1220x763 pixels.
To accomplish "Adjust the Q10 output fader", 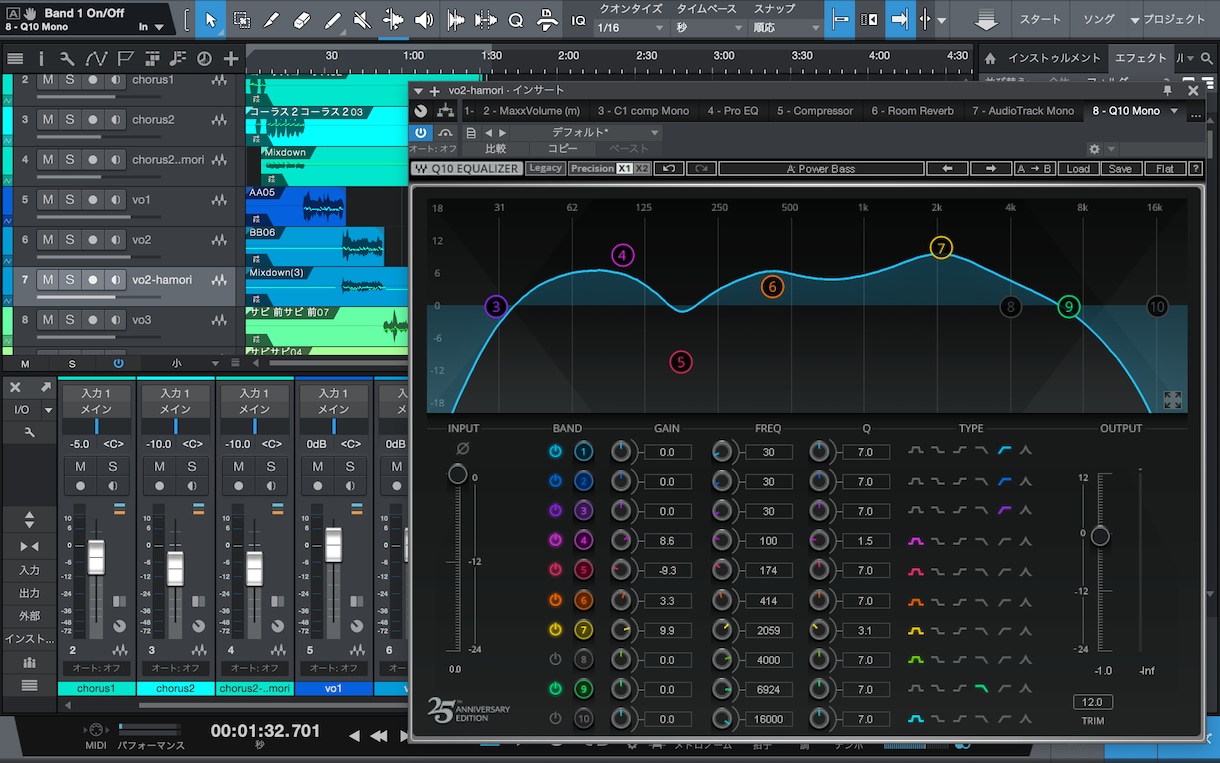I will click(x=1100, y=537).
